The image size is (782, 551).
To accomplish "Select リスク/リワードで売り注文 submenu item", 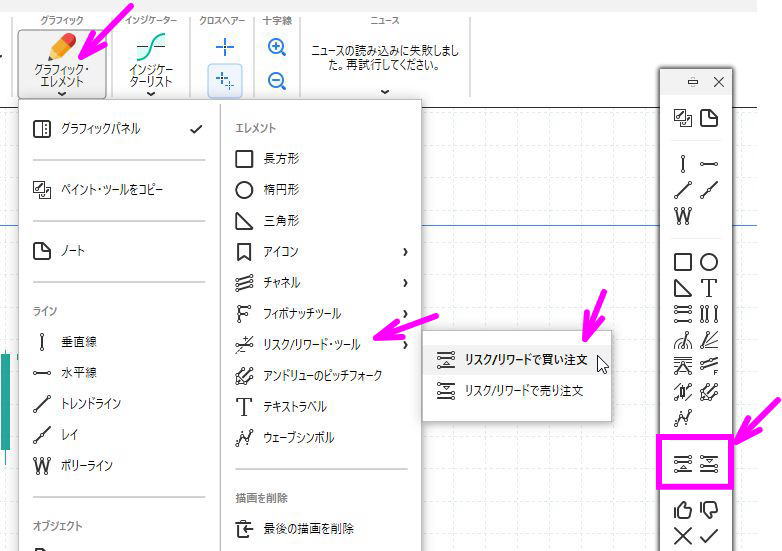I will (517, 391).
